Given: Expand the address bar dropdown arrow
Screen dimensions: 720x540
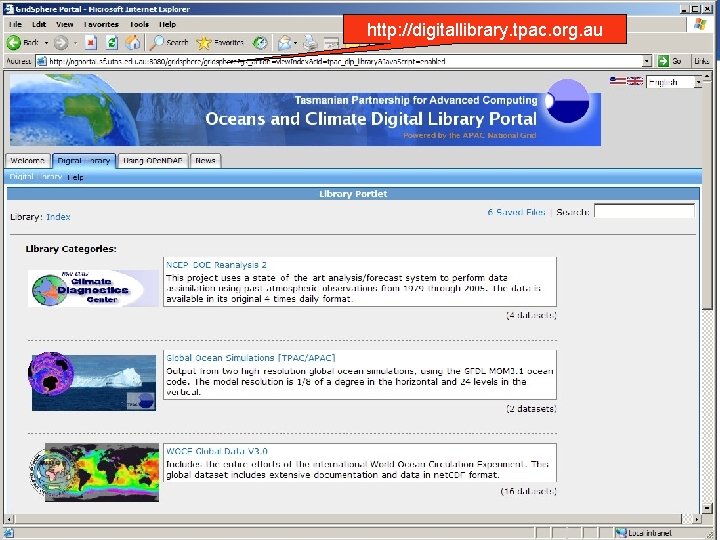Looking at the screenshot, I should (x=647, y=61).
